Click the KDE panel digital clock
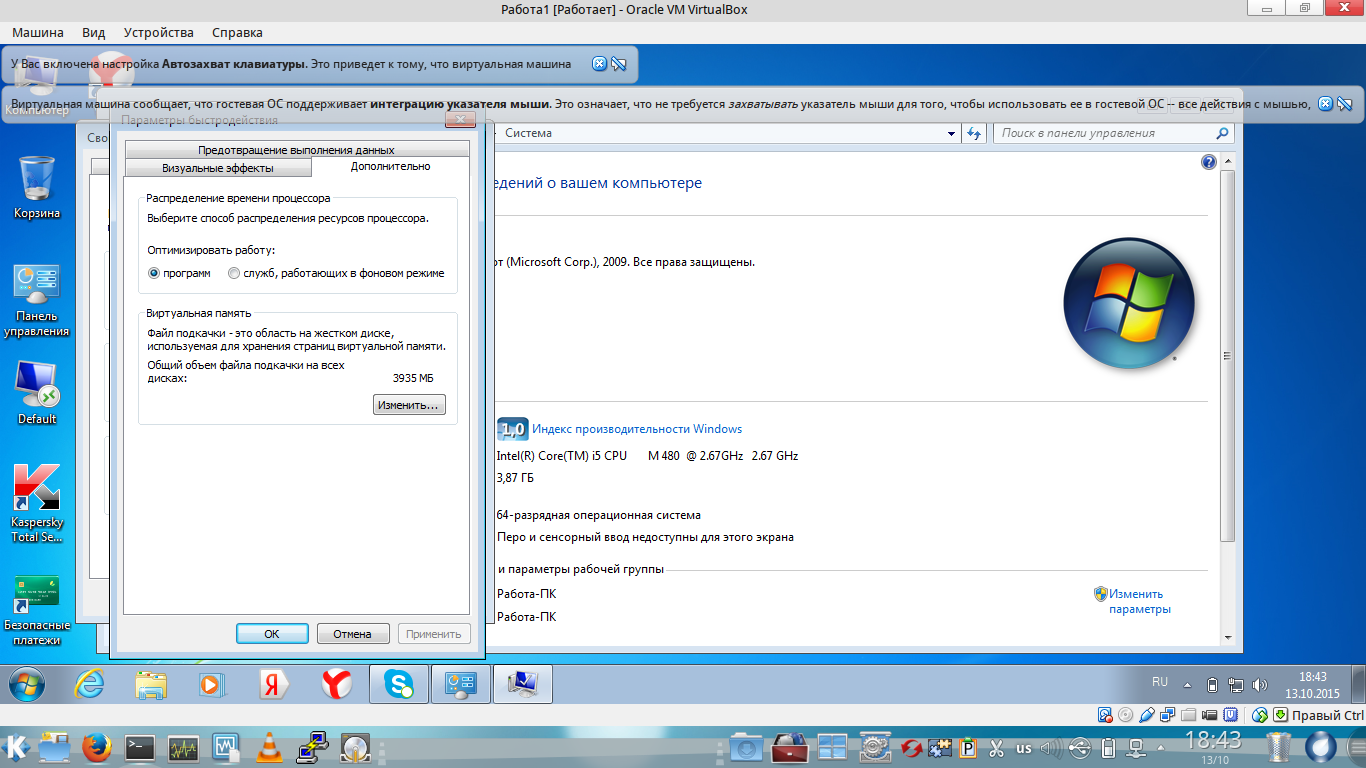The image size is (1366, 768). pyautogui.click(x=1213, y=747)
